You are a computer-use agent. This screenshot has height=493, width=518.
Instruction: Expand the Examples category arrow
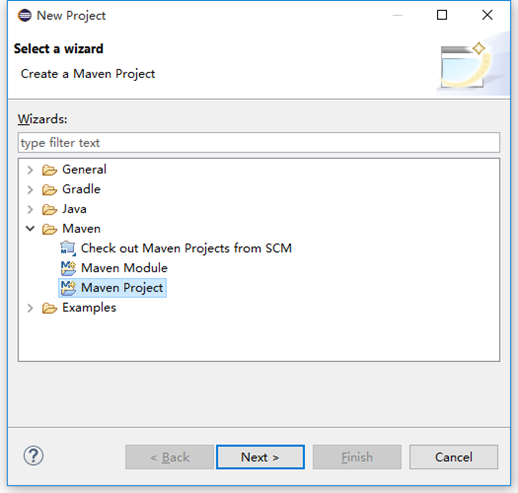pos(30,308)
